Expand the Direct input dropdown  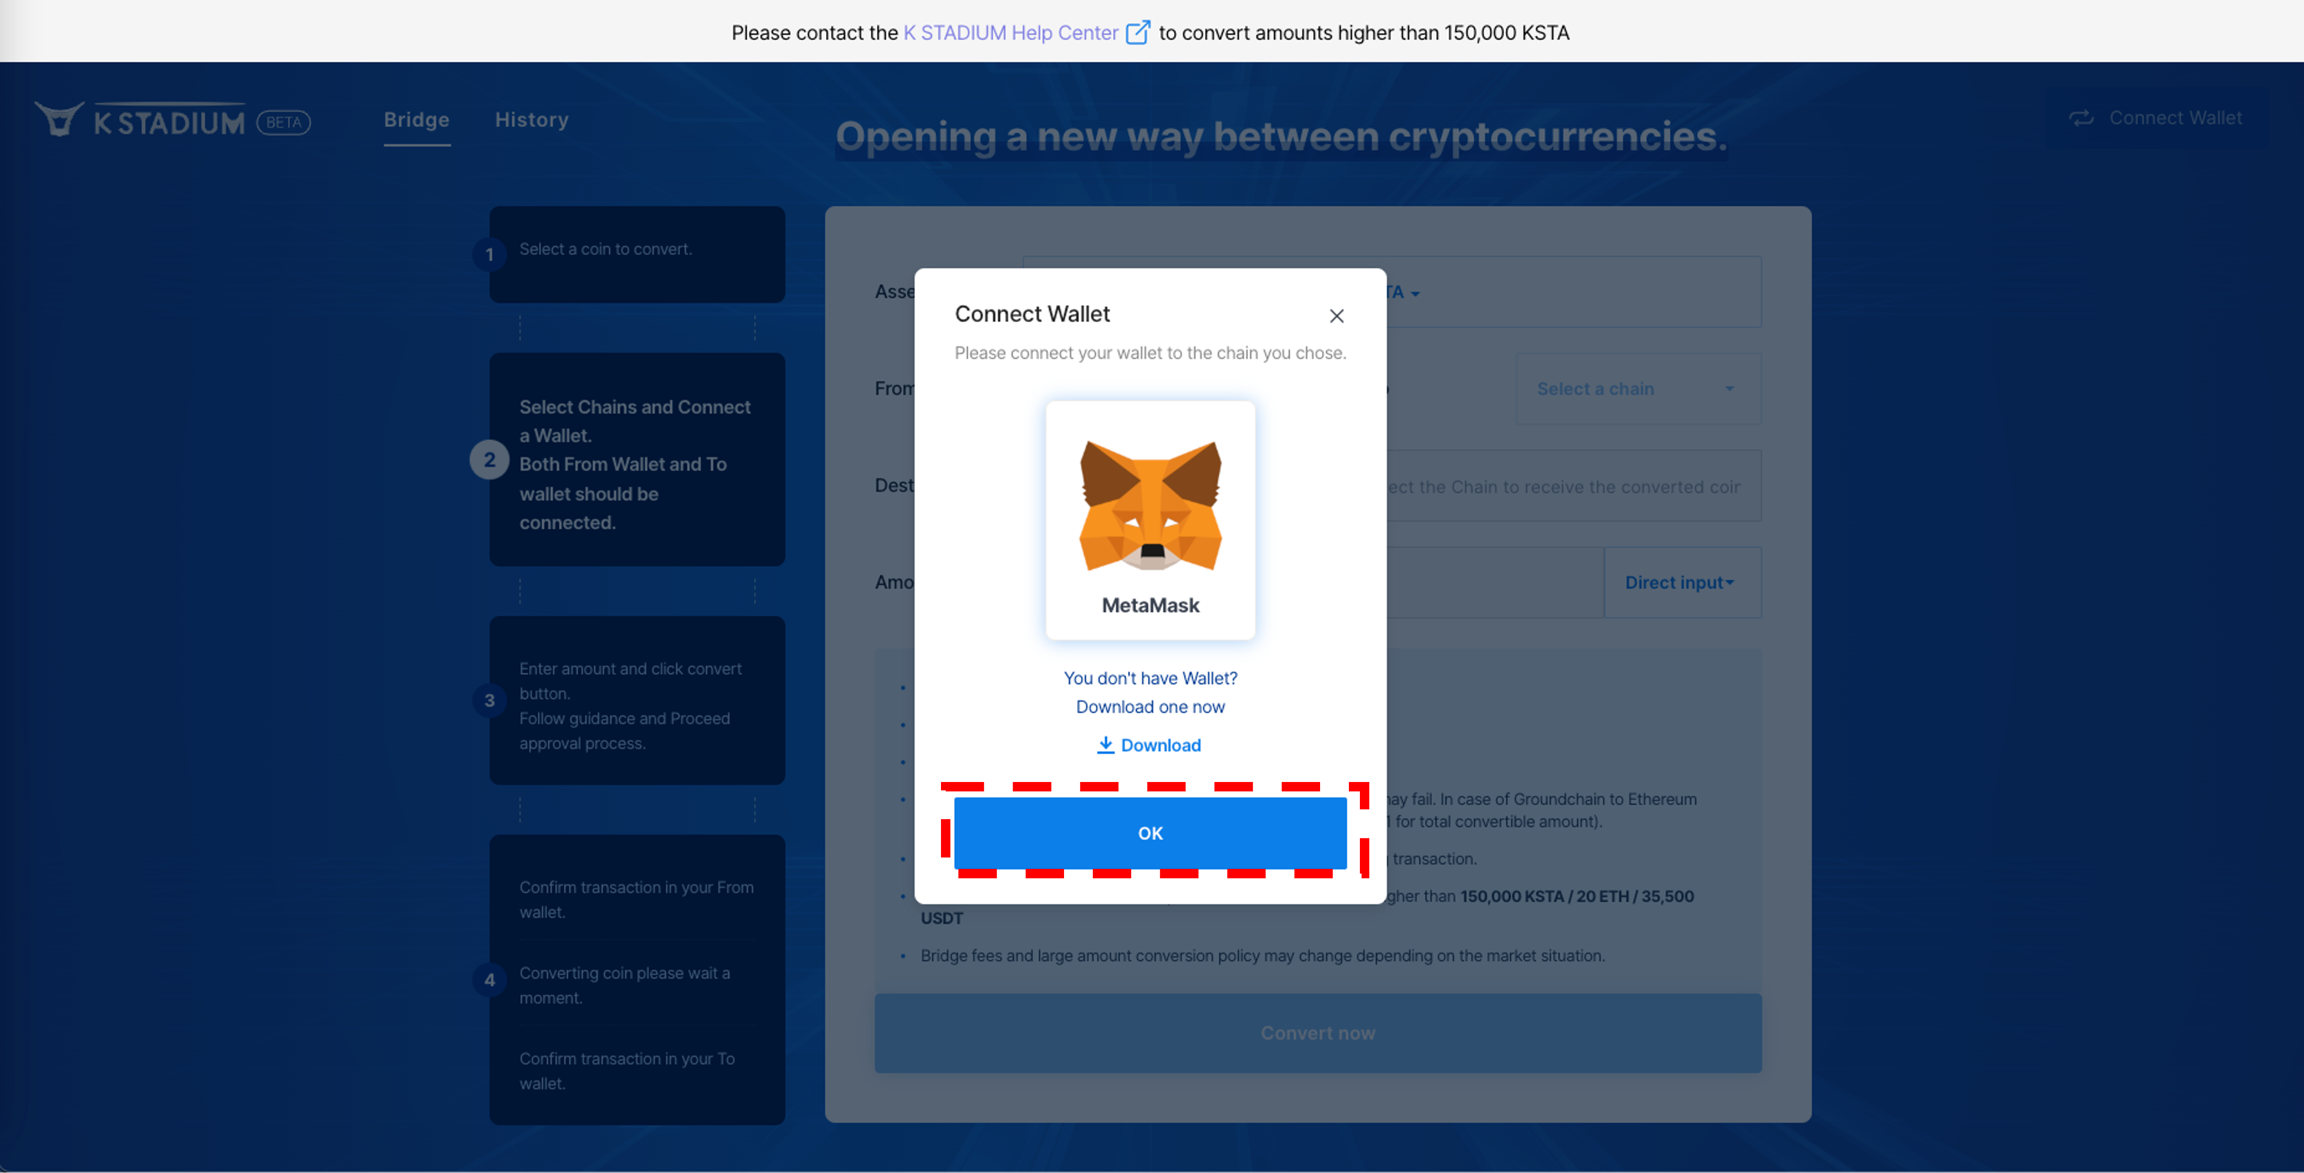[1681, 583]
